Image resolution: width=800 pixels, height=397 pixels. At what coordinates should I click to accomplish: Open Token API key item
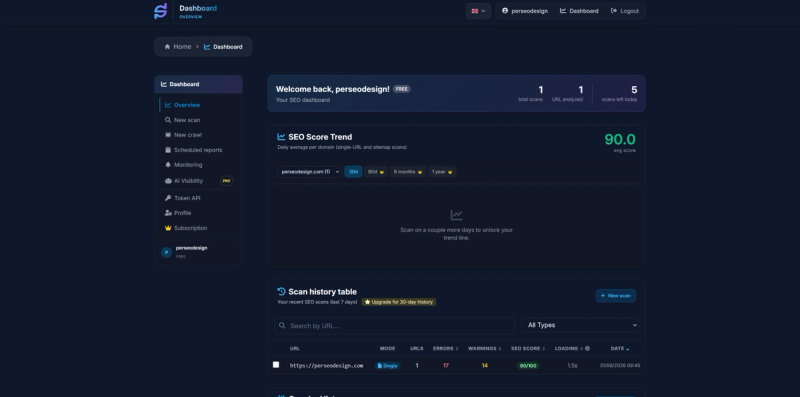[x=183, y=198]
